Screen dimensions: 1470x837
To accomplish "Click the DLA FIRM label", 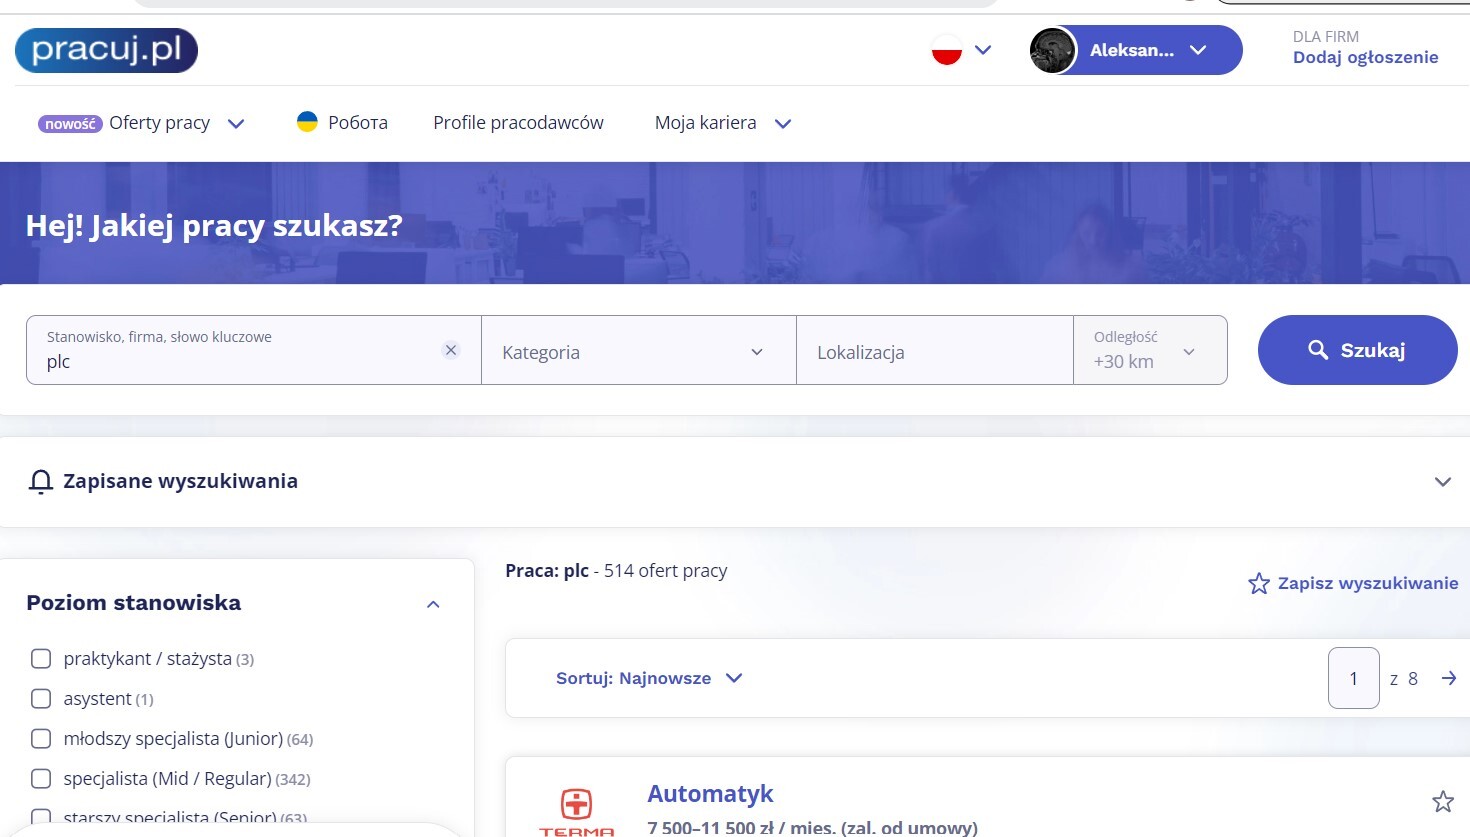I will click(x=1326, y=36).
